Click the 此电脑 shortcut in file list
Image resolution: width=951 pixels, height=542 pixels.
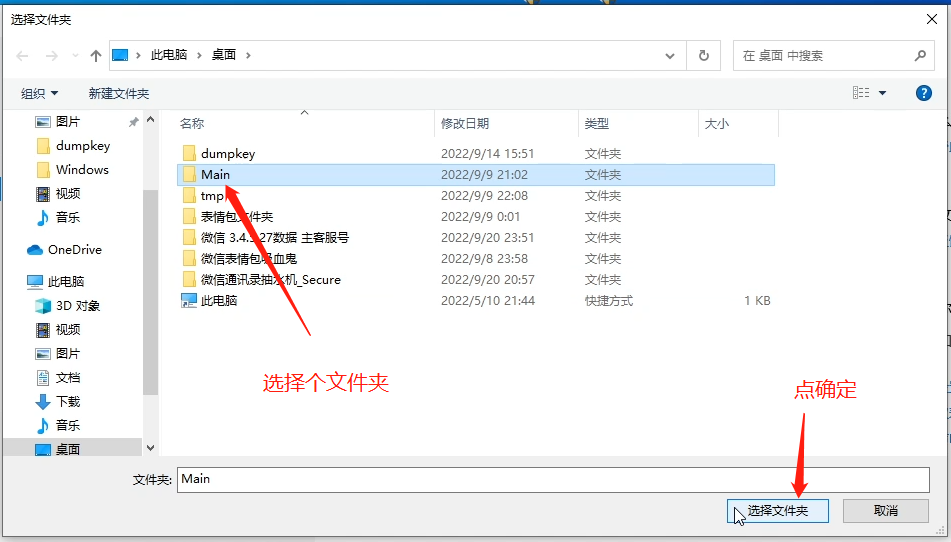click(218, 301)
